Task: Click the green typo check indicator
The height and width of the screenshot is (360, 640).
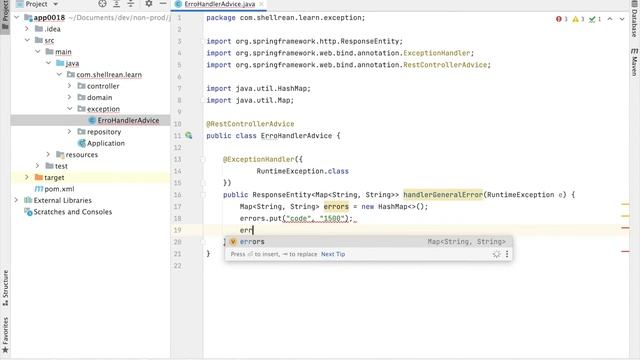Action: click(x=594, y=19)
